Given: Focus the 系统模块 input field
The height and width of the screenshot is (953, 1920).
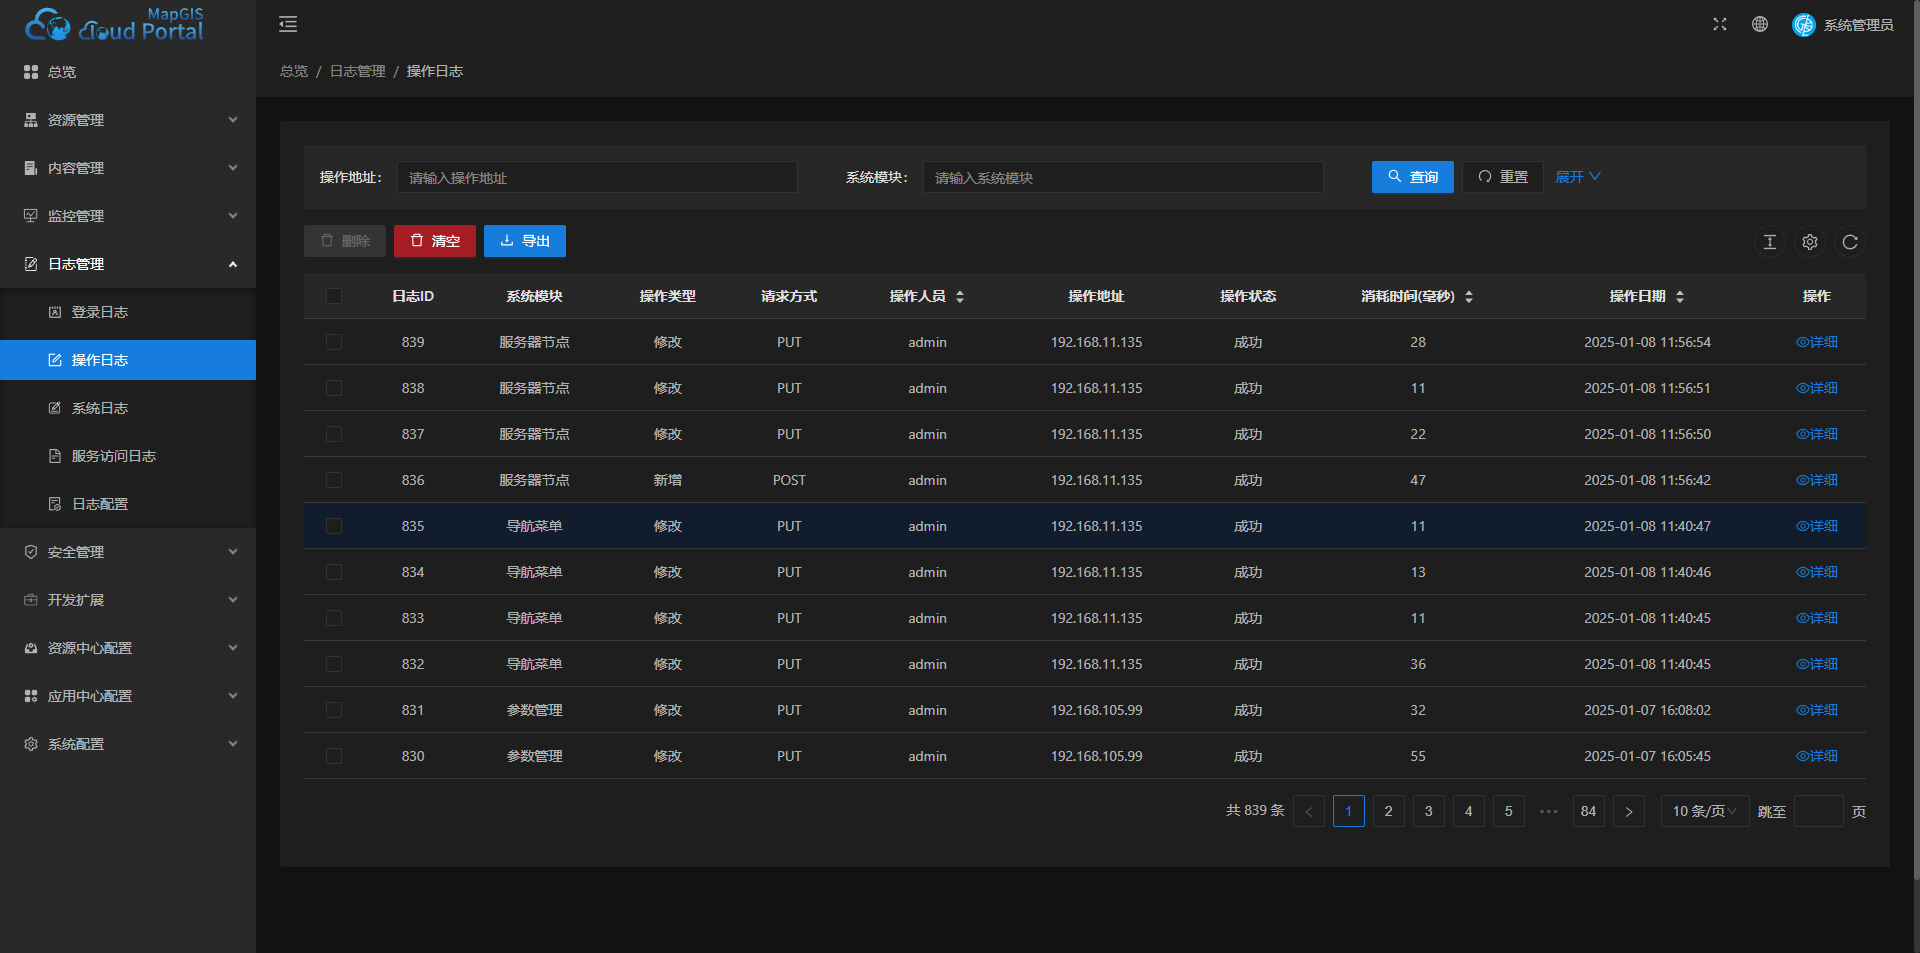Looking at the screenshot, I should click(1123, 177).
